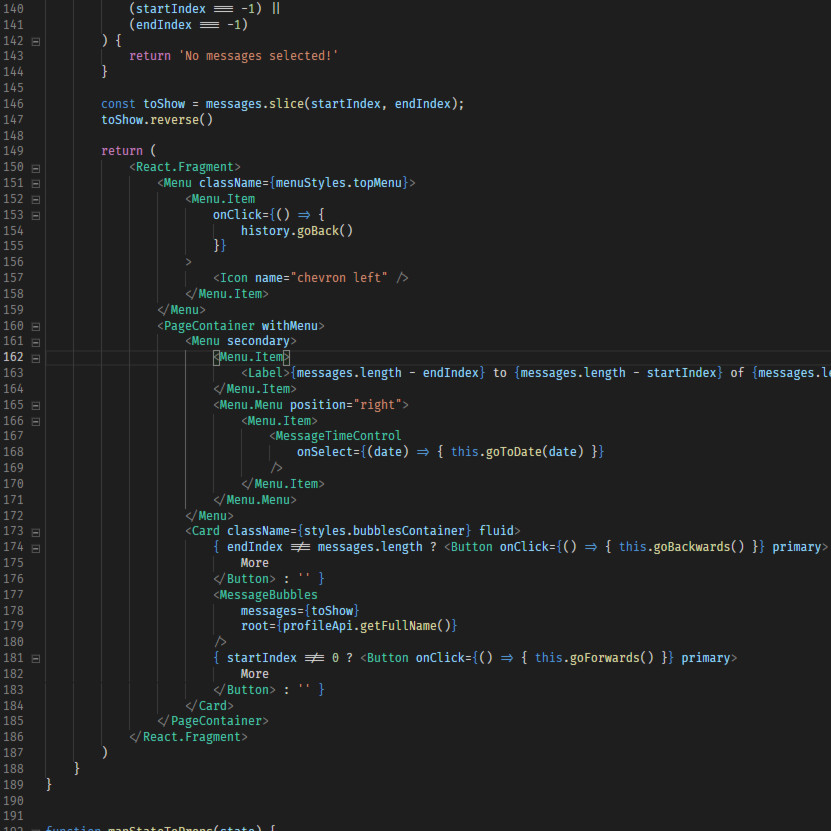This screenshot has width=831, height=831.
Task: Place cursor on history.goBack() call
Action: coord(297,231)
